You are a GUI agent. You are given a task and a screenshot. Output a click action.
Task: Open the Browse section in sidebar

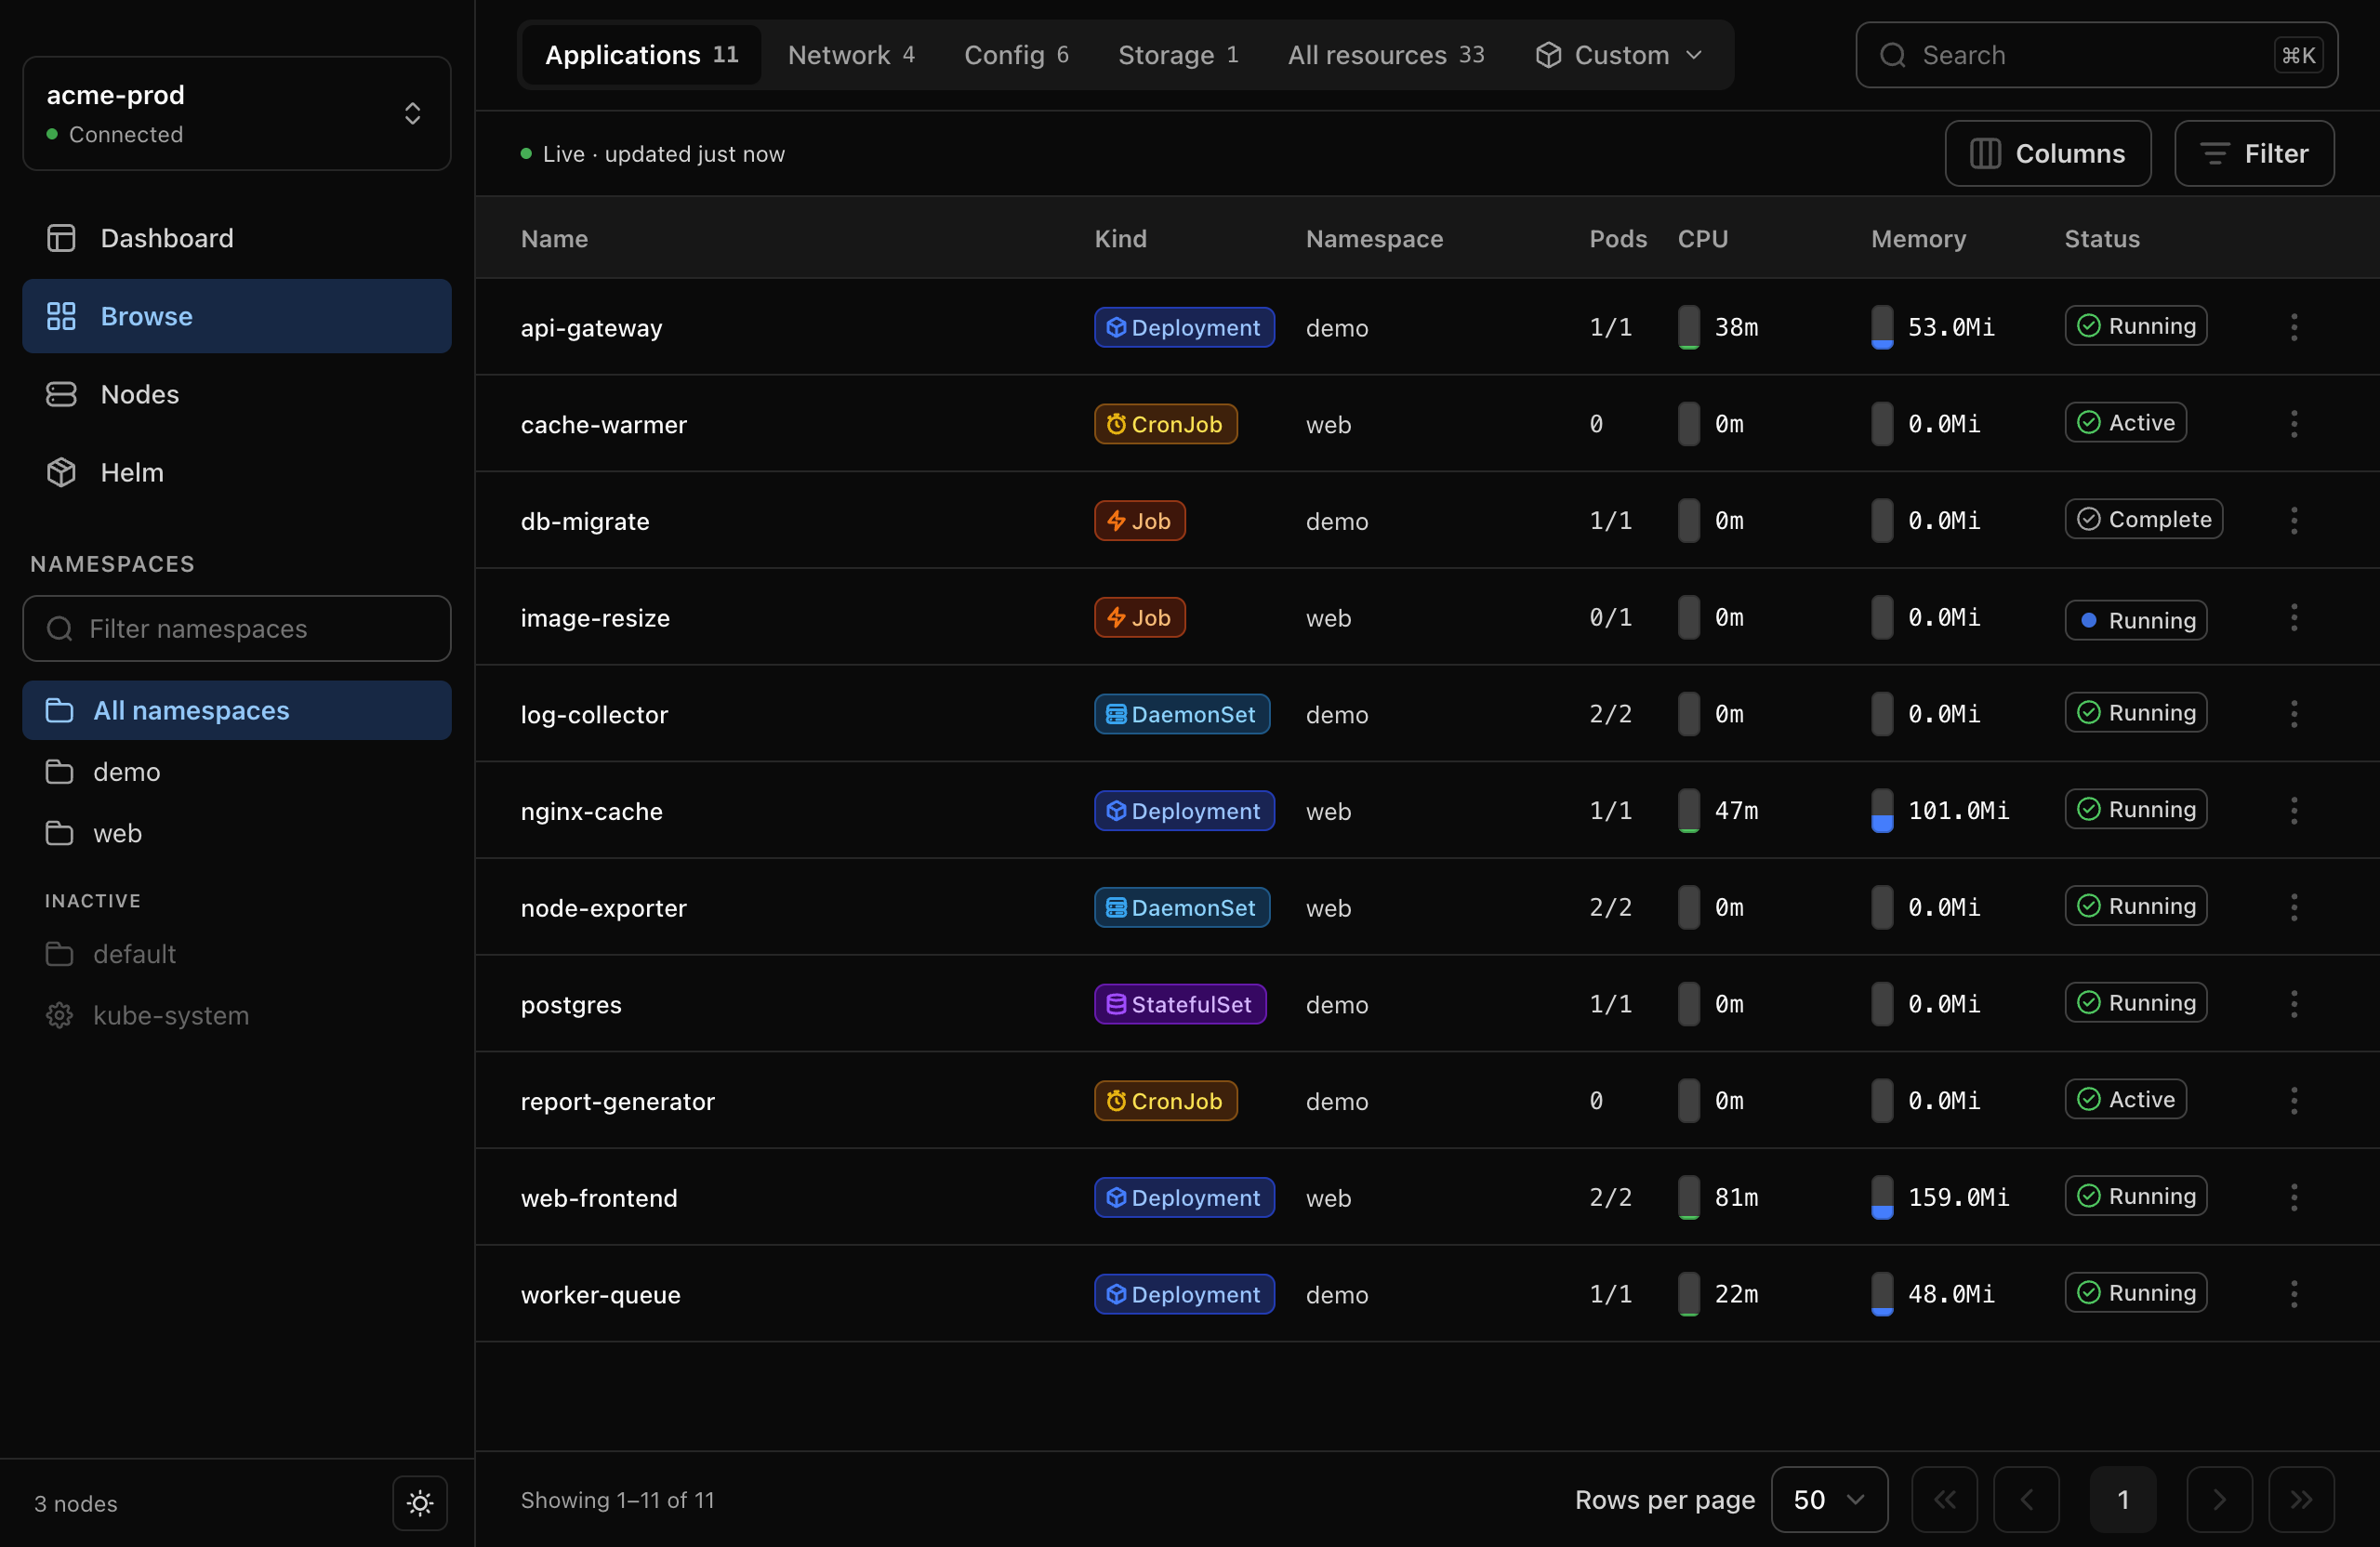point(237,316)
